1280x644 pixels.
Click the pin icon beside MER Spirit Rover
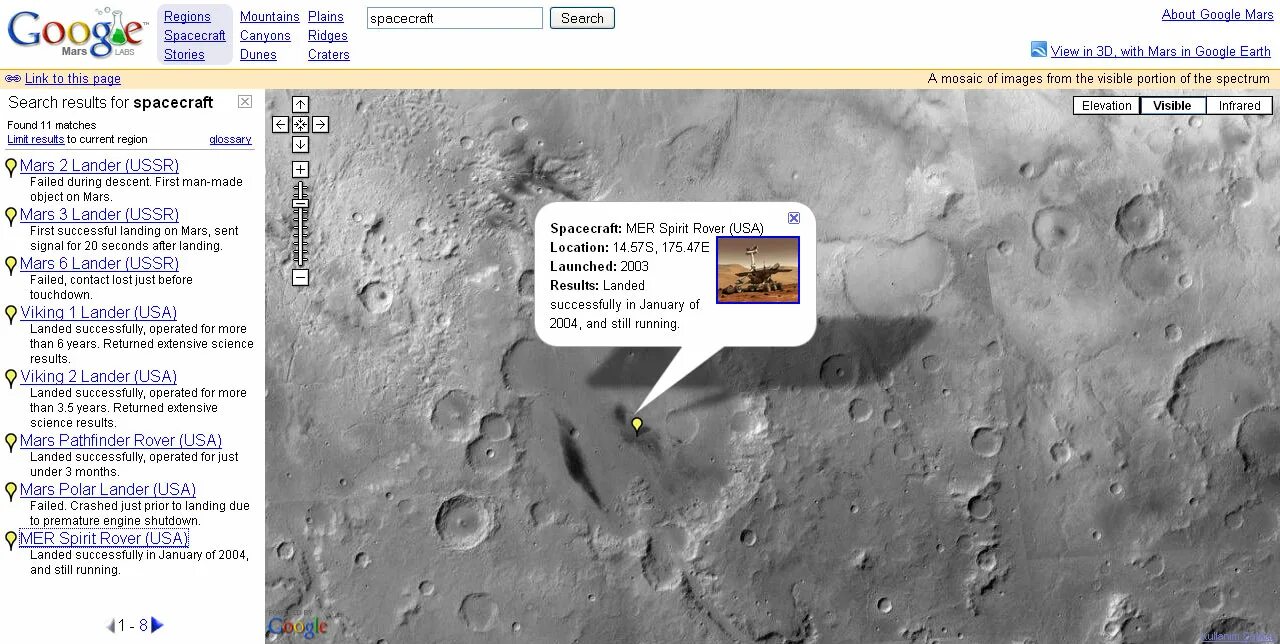tap(11, 540)
